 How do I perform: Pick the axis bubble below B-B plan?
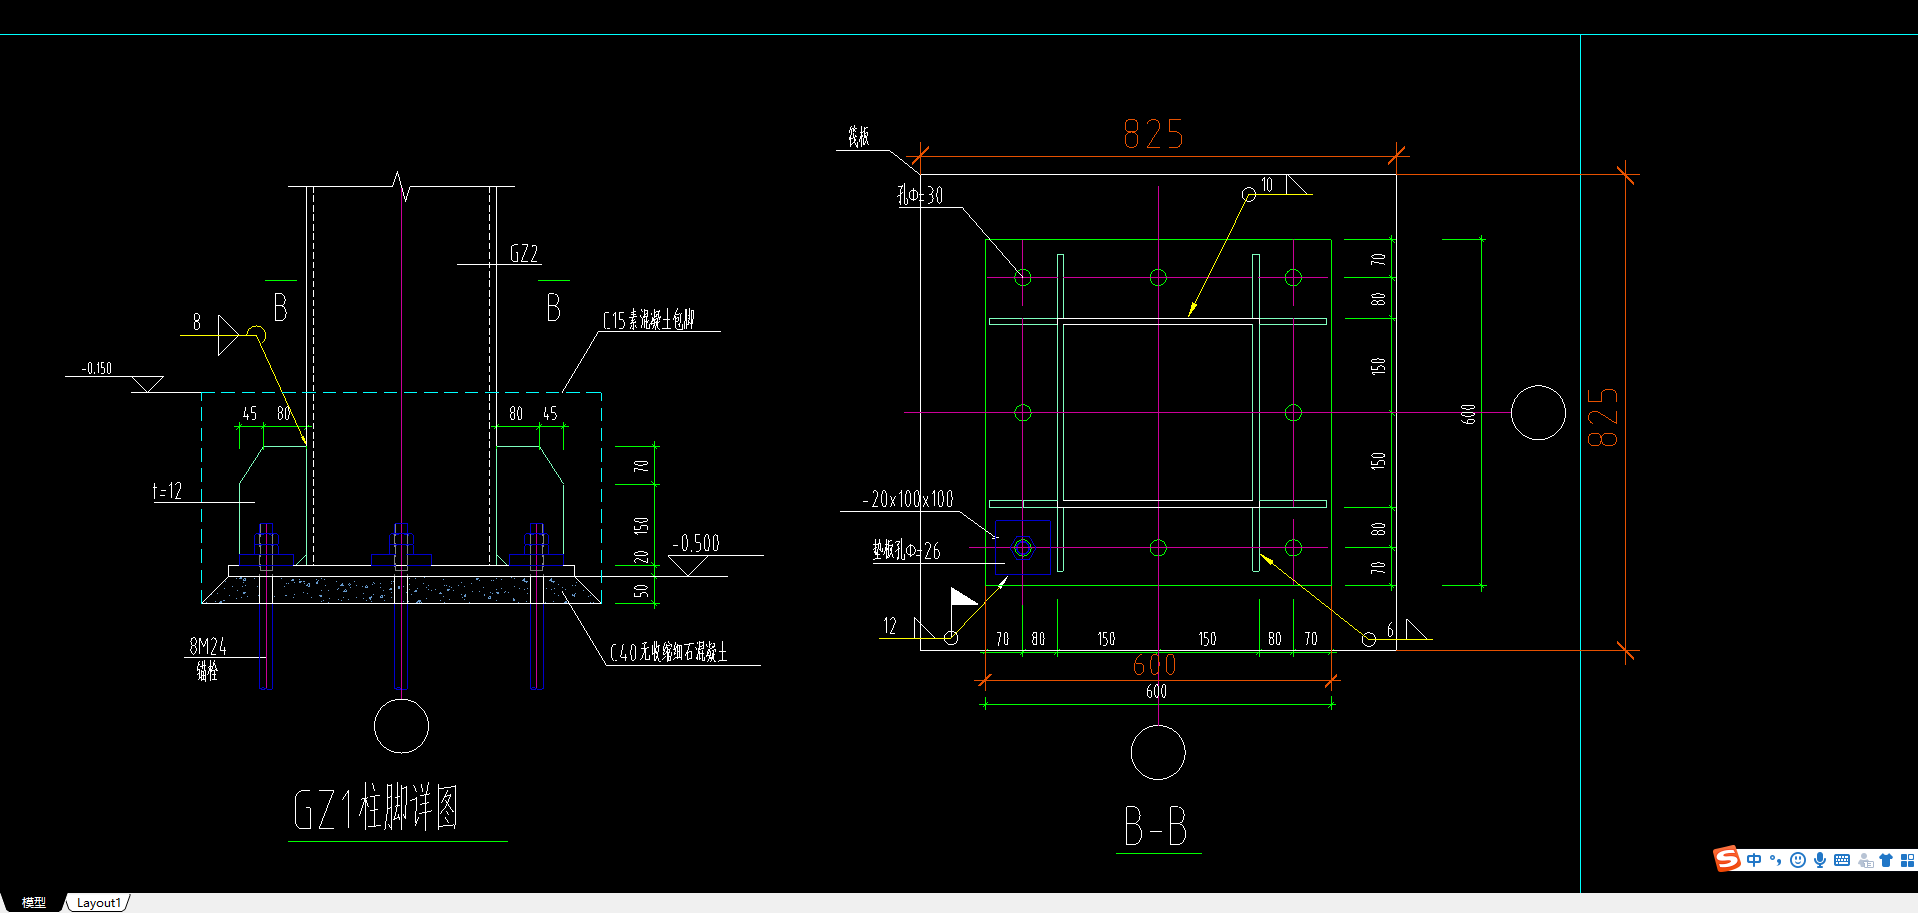(1158, 752)
